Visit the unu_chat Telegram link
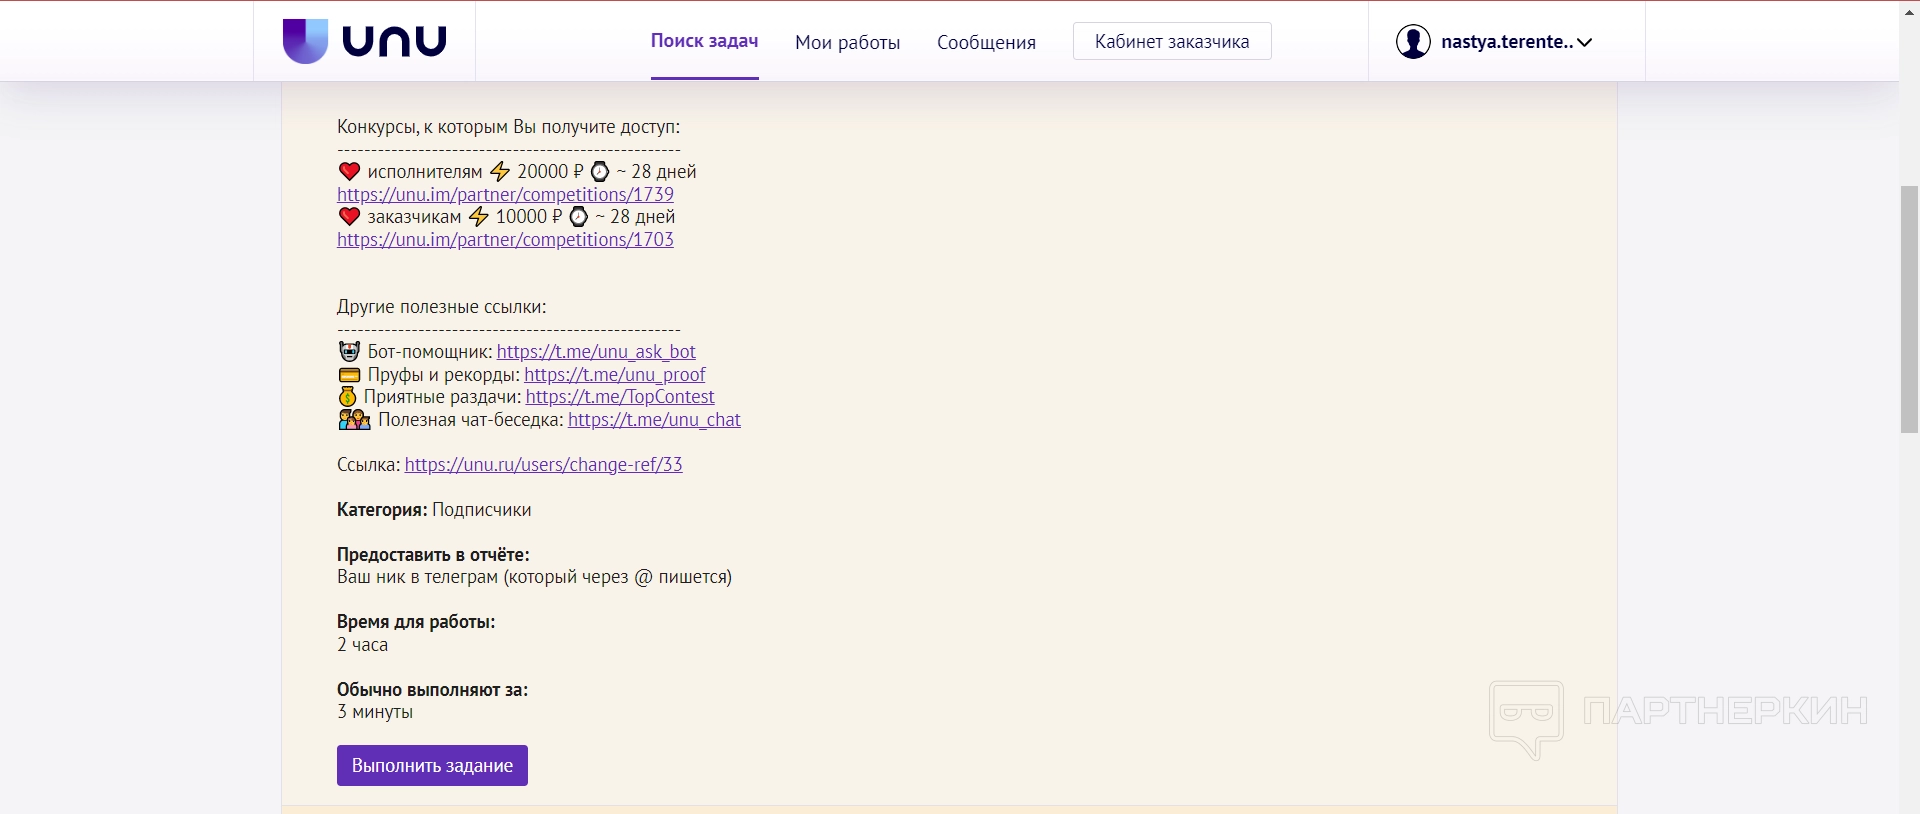 click(x=654, y=419)
